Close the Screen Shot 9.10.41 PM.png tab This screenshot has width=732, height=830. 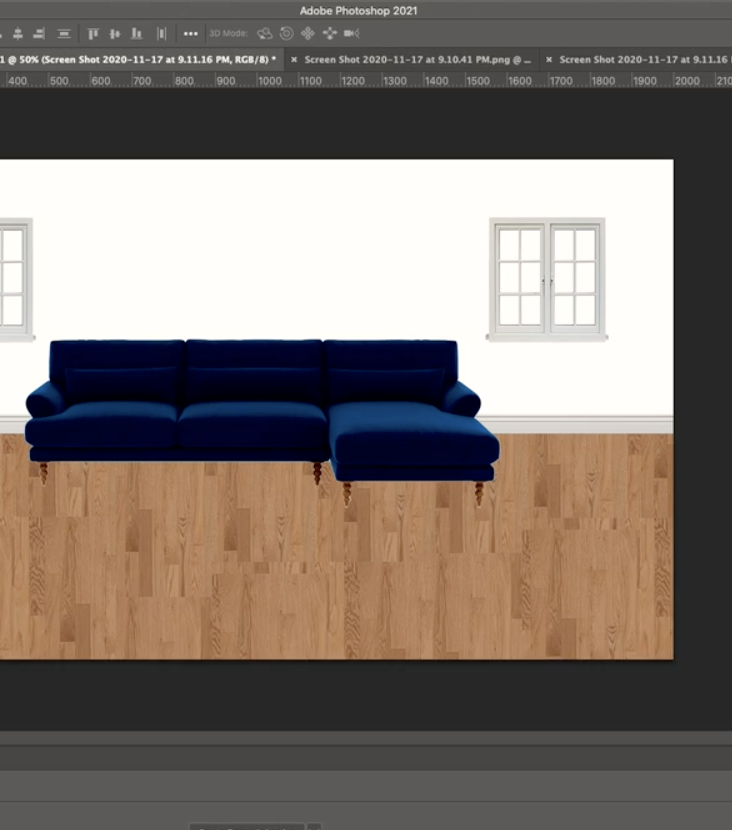click(x=294, y=60)
